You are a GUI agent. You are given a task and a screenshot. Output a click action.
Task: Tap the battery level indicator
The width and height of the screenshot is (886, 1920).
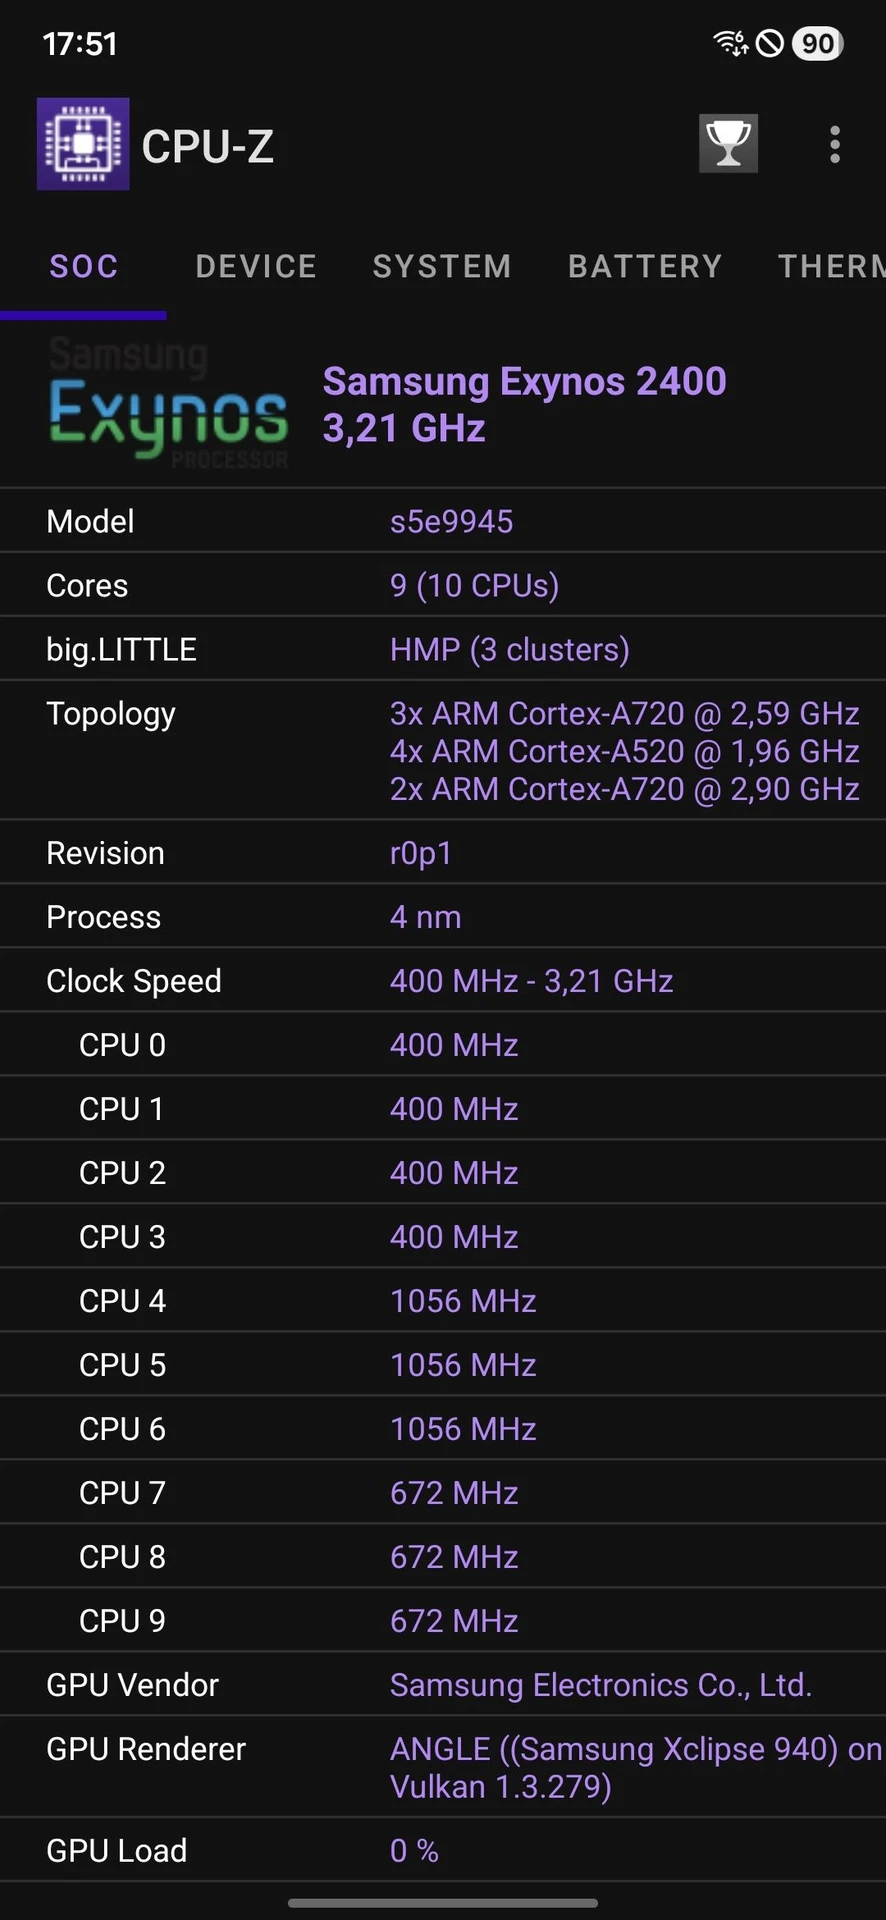coord(817,43)
